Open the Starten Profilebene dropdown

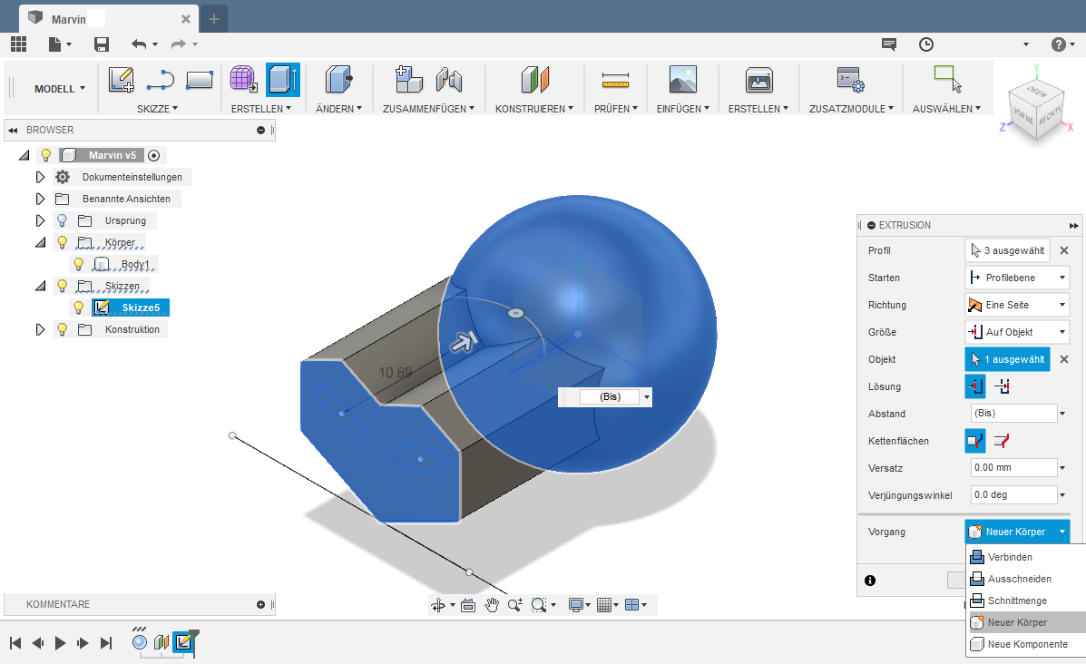1017,278
